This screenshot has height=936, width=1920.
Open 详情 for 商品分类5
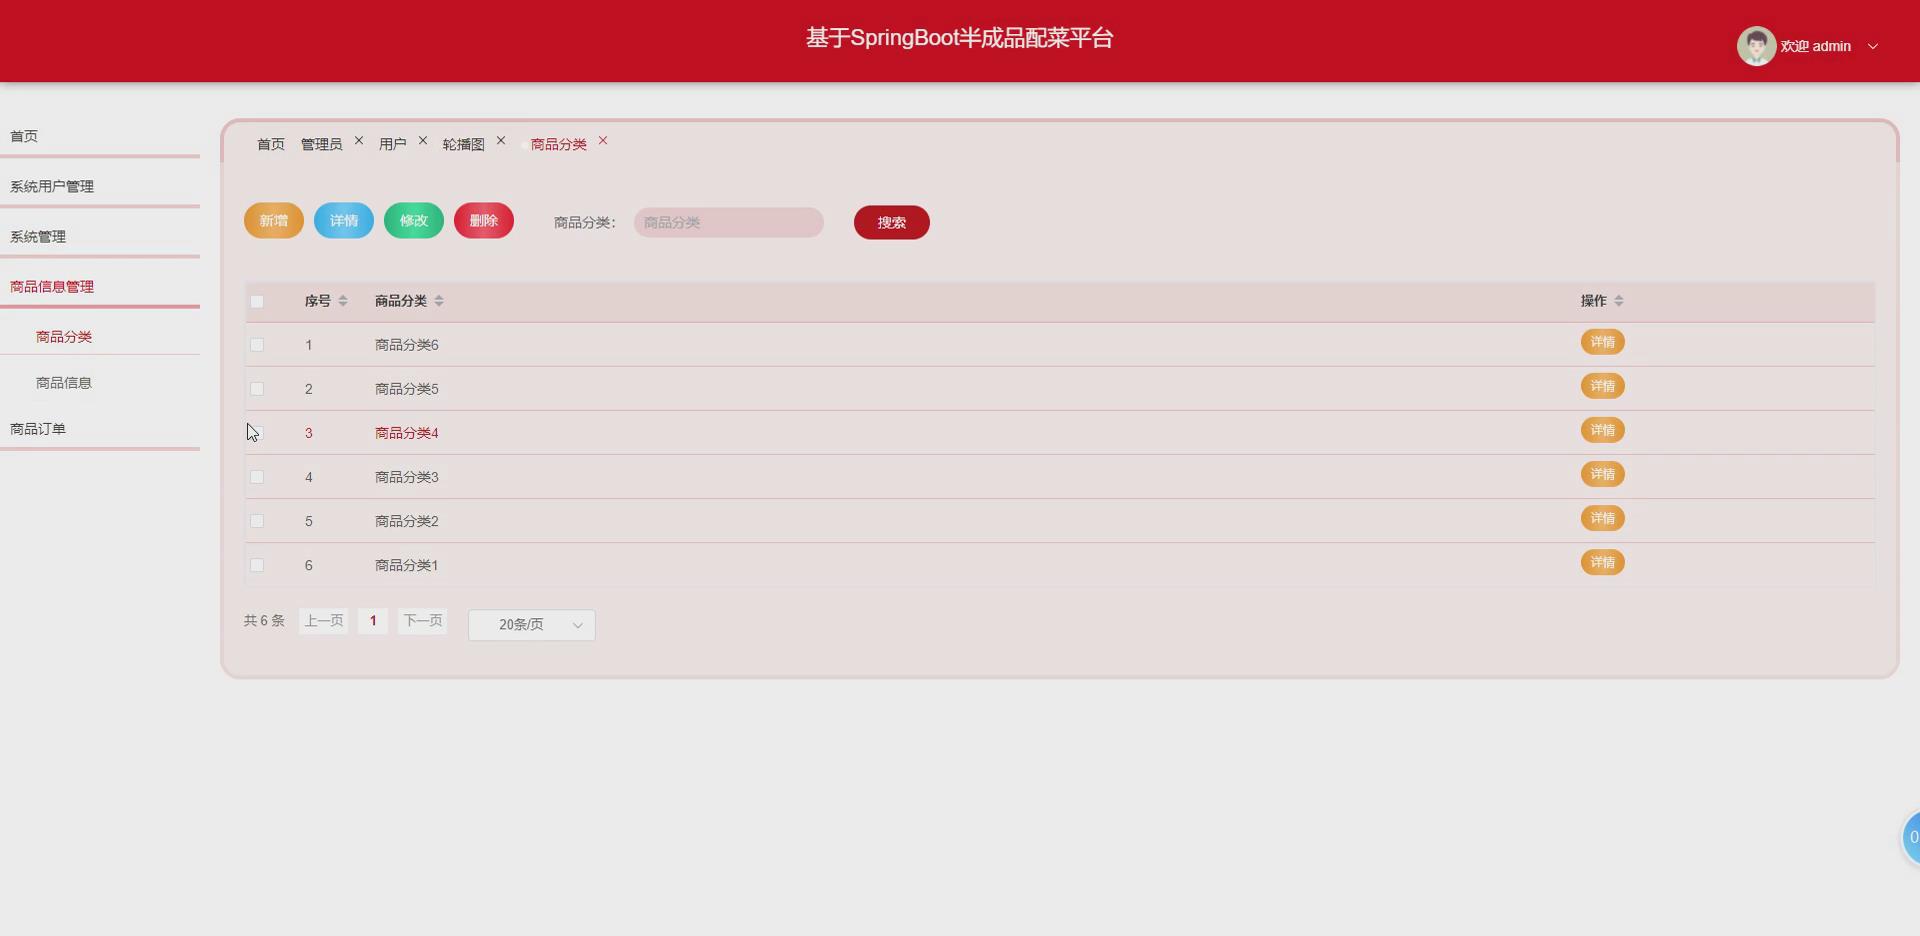pyautogui.click(x=1603, y=386)
